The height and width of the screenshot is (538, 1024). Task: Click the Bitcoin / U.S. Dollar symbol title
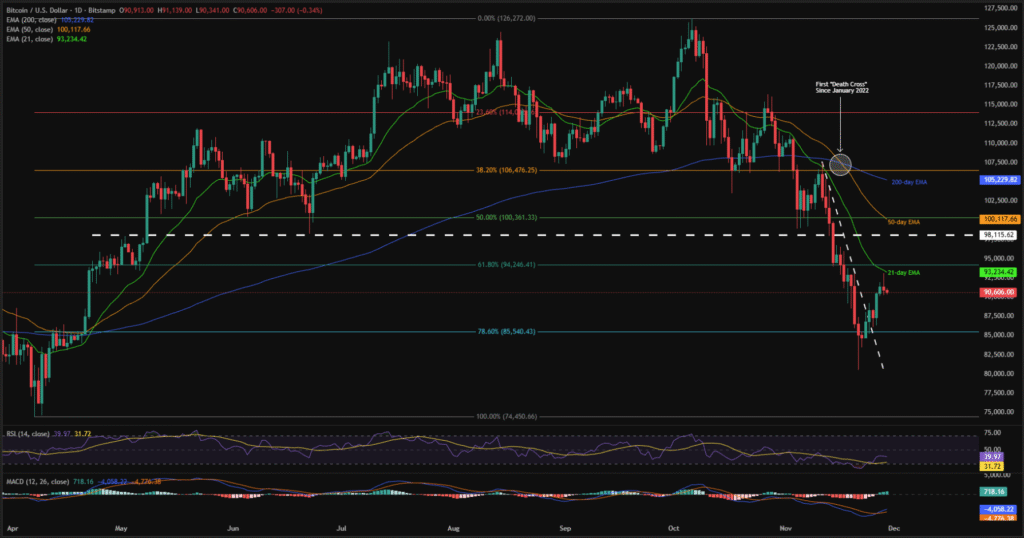(x=61, y=10)
